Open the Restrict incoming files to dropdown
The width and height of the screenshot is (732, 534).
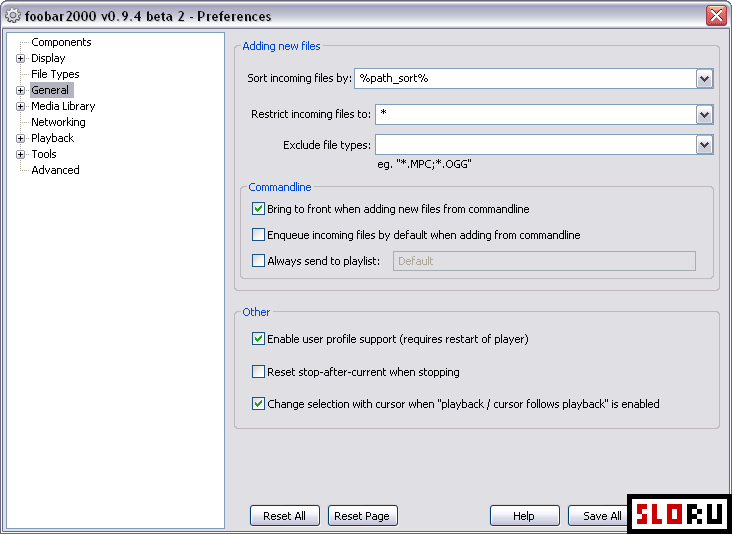(x=704, y=114)
